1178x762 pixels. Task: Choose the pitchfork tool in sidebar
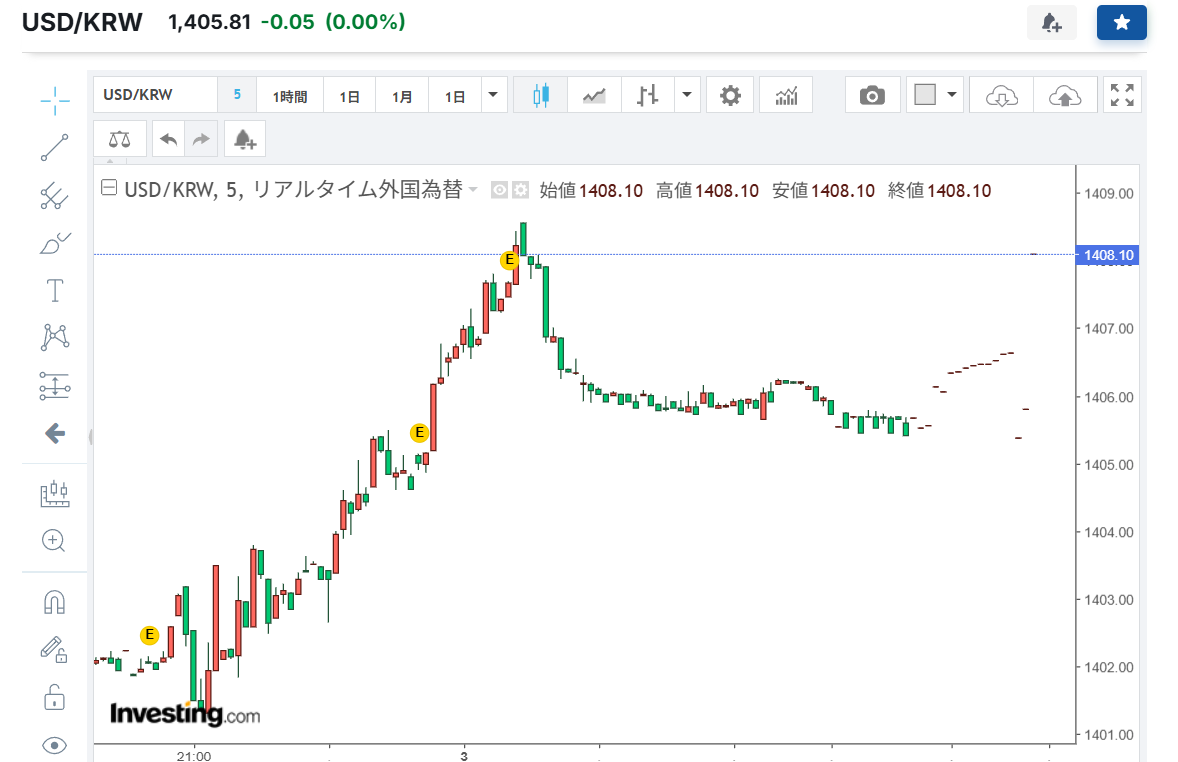[55, 195]
